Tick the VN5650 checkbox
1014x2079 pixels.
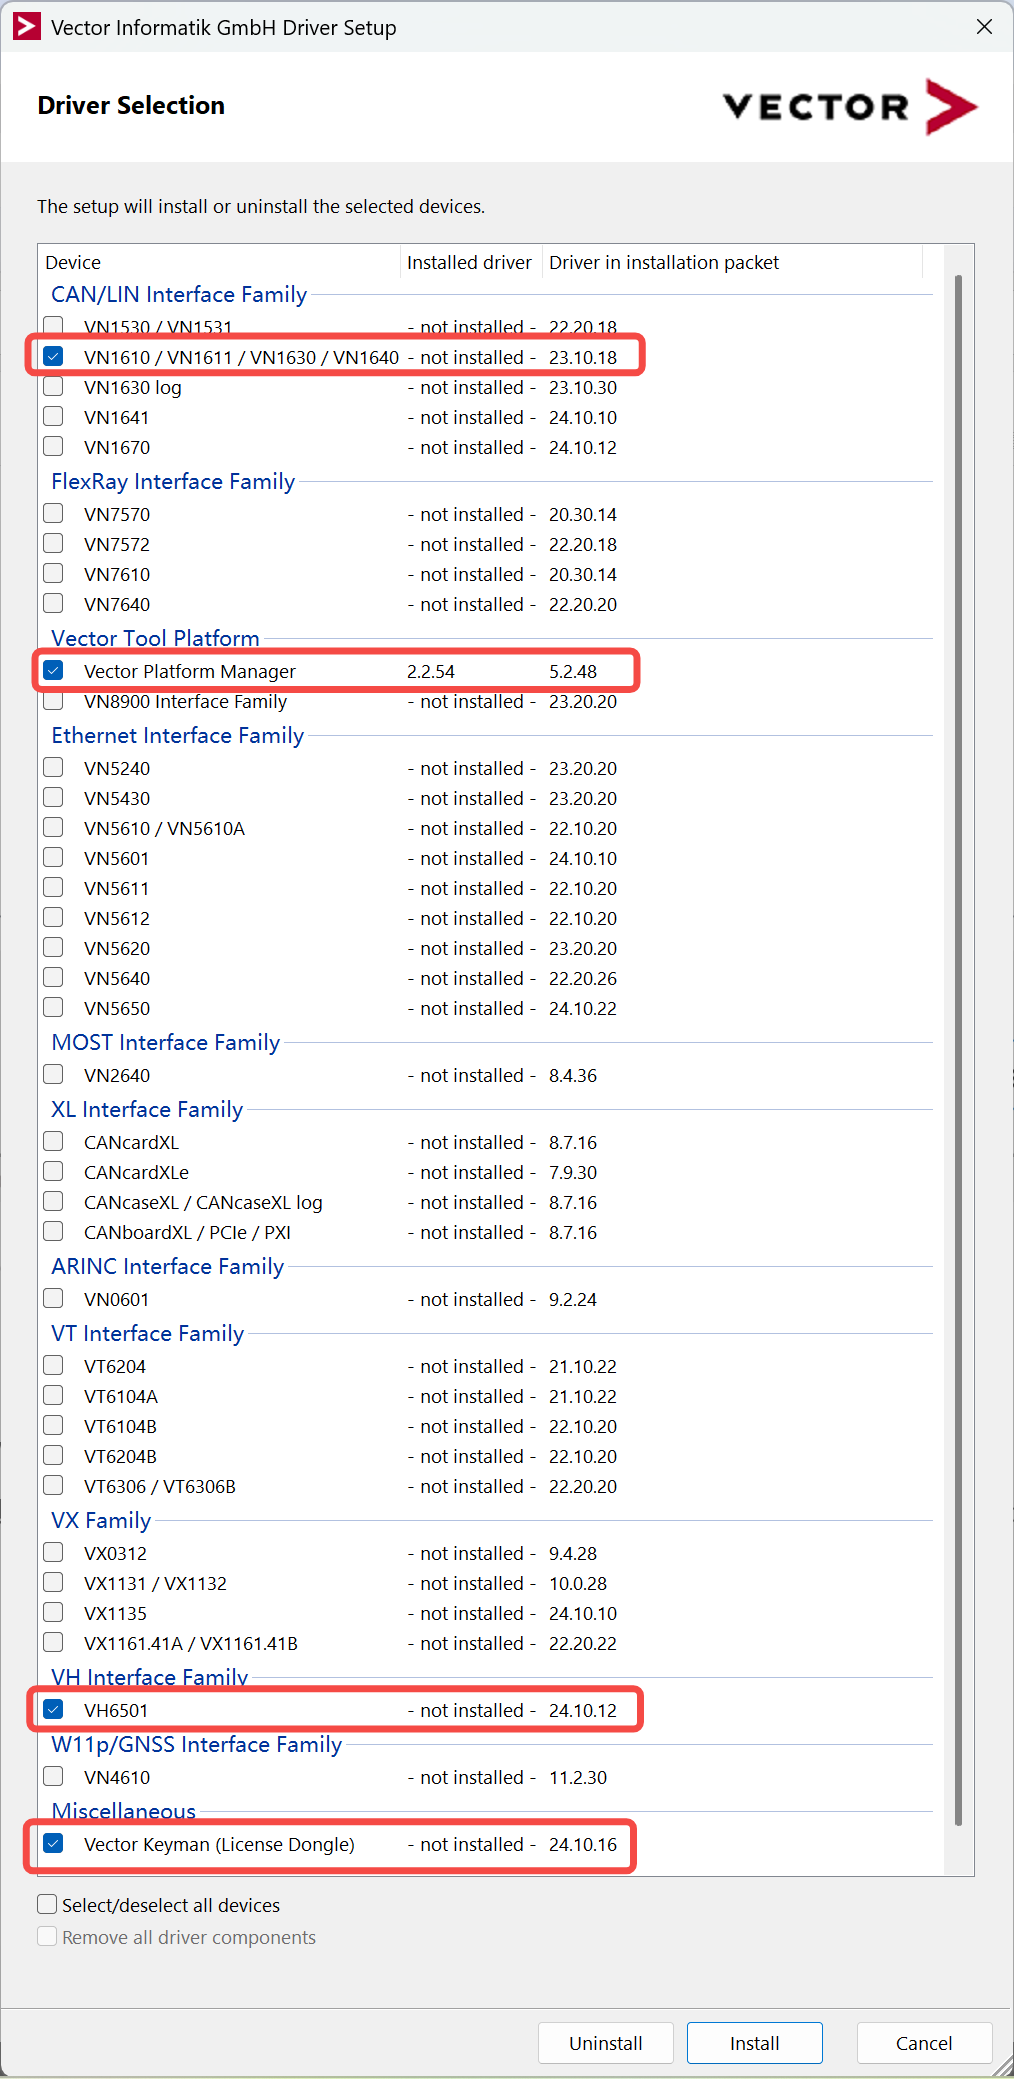(x=54, y=1007)
